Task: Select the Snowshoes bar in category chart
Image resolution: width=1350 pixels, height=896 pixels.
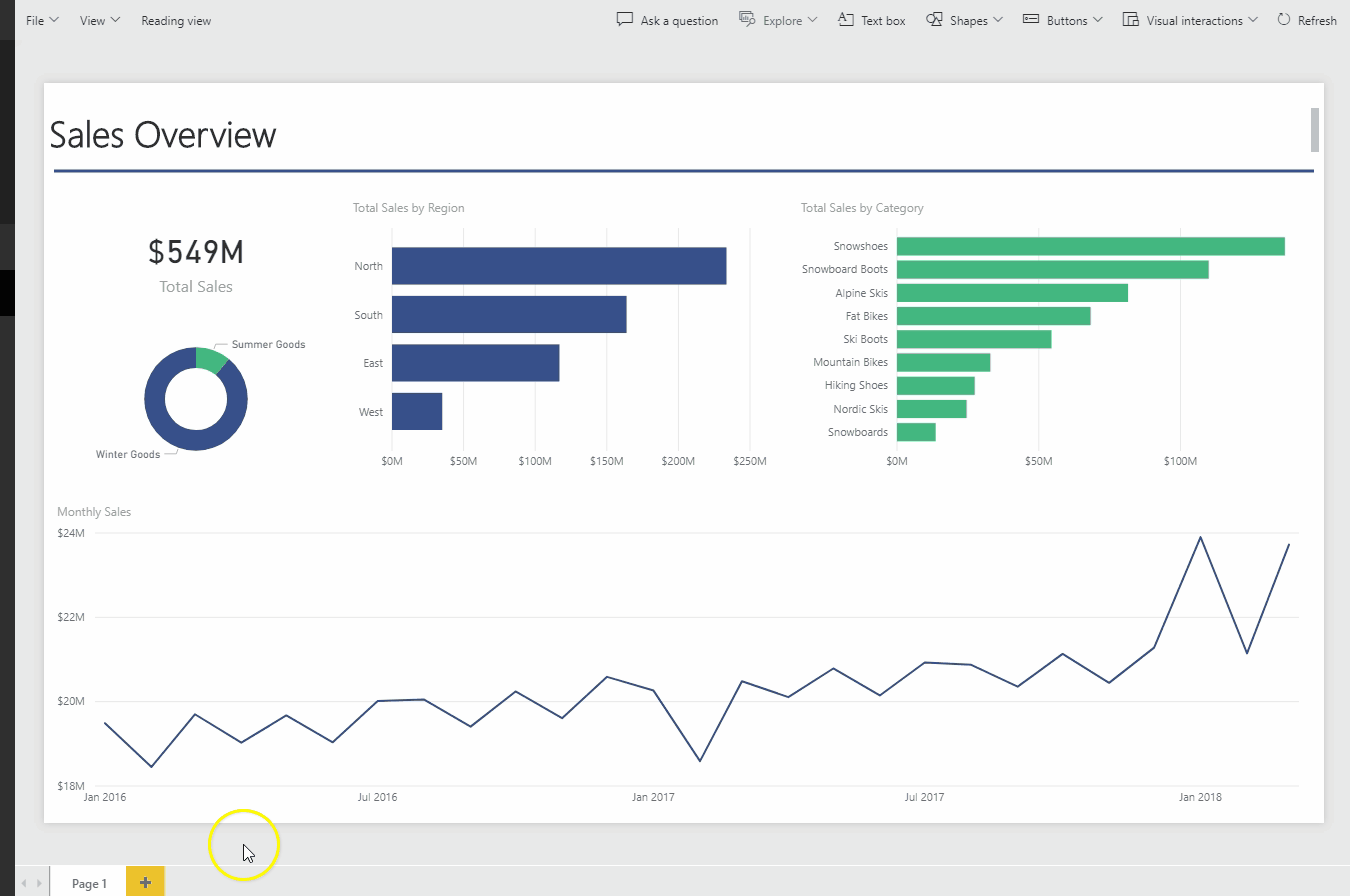Action: coord(1090,246)
